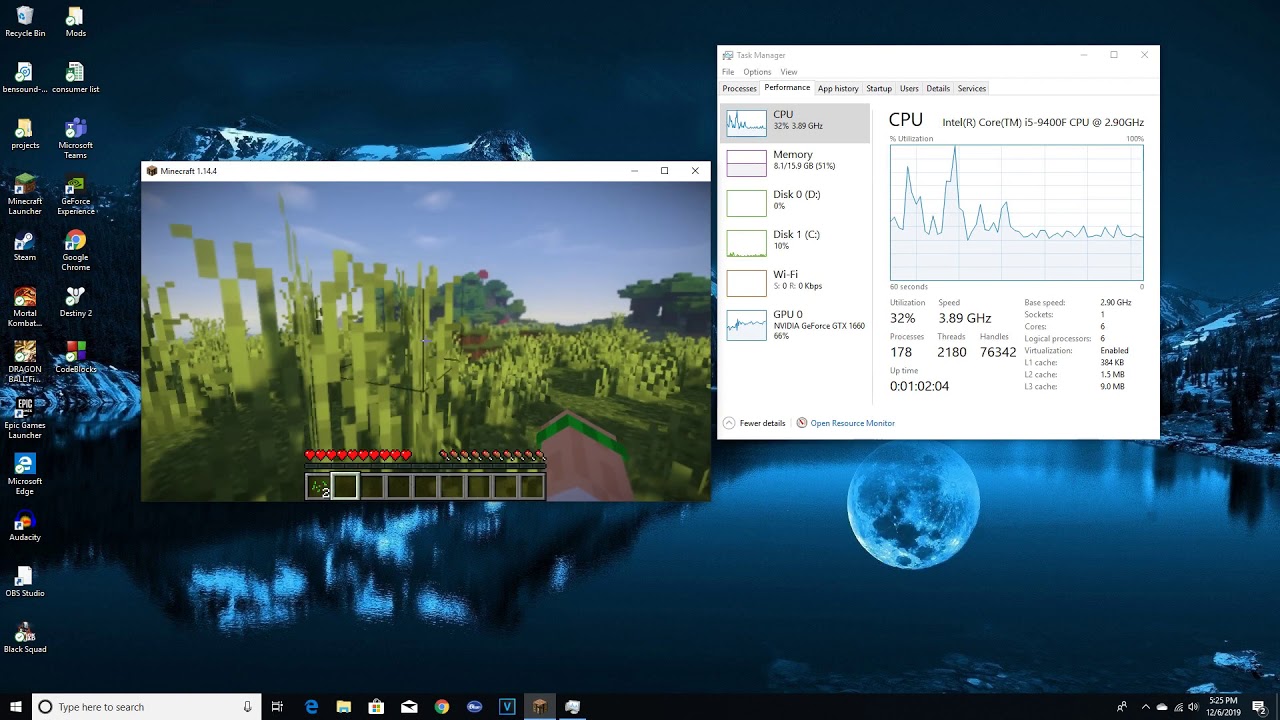Screen dimensions: 1280x720
Task: Switch to the Processes tab
Action: click(x=740, y=88)
